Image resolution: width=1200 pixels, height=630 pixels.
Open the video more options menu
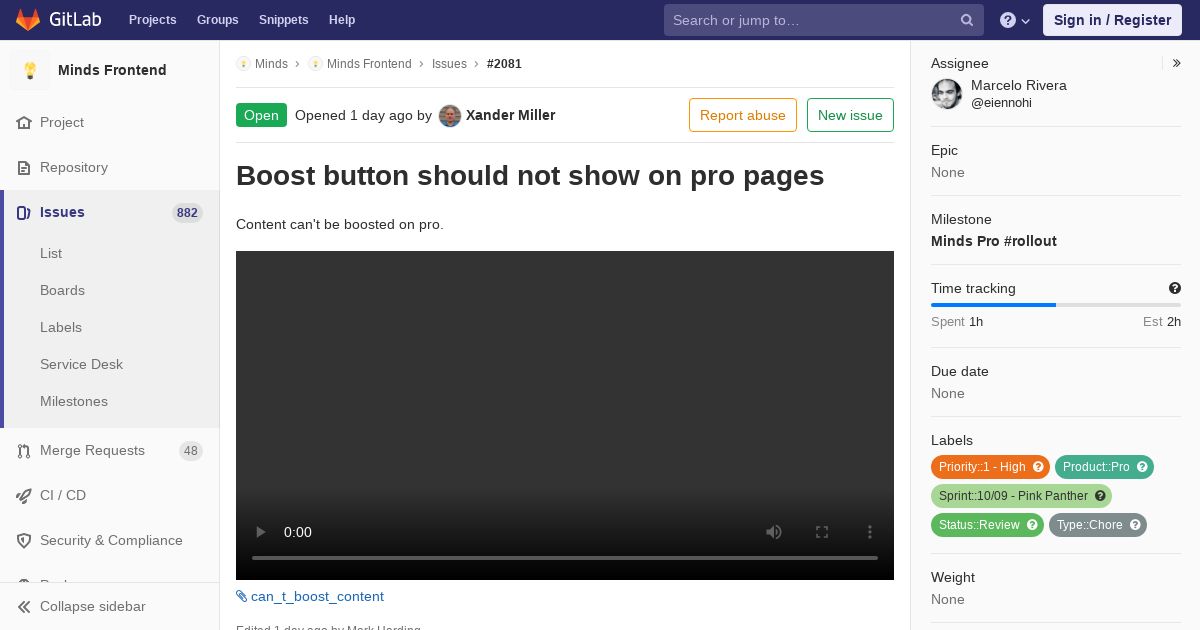pos(870,532)
